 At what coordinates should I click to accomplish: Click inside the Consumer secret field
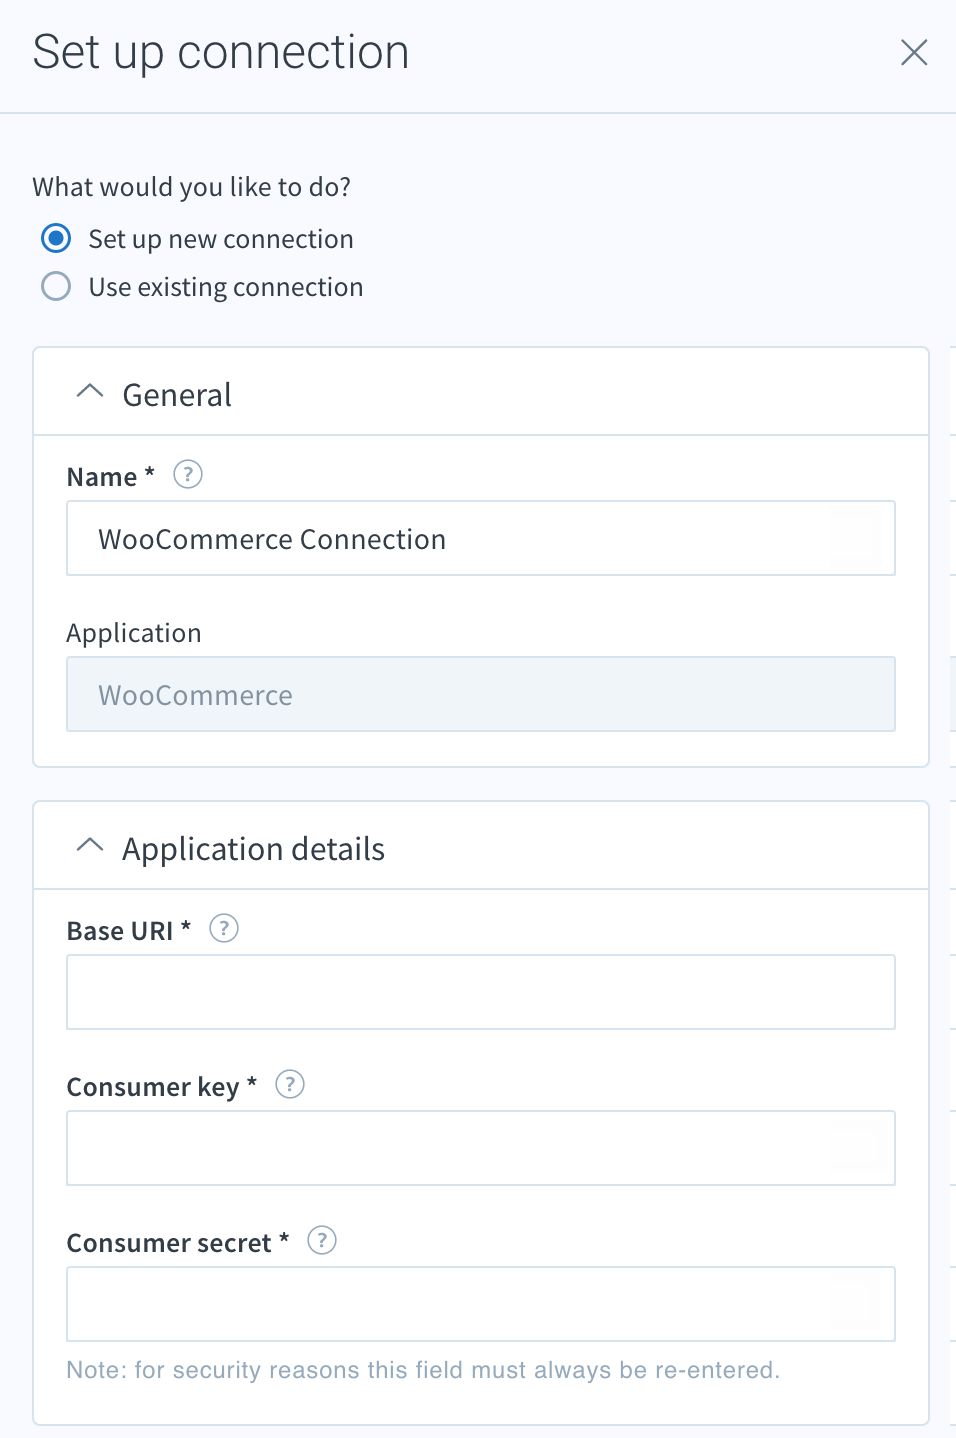(481, 1304)
